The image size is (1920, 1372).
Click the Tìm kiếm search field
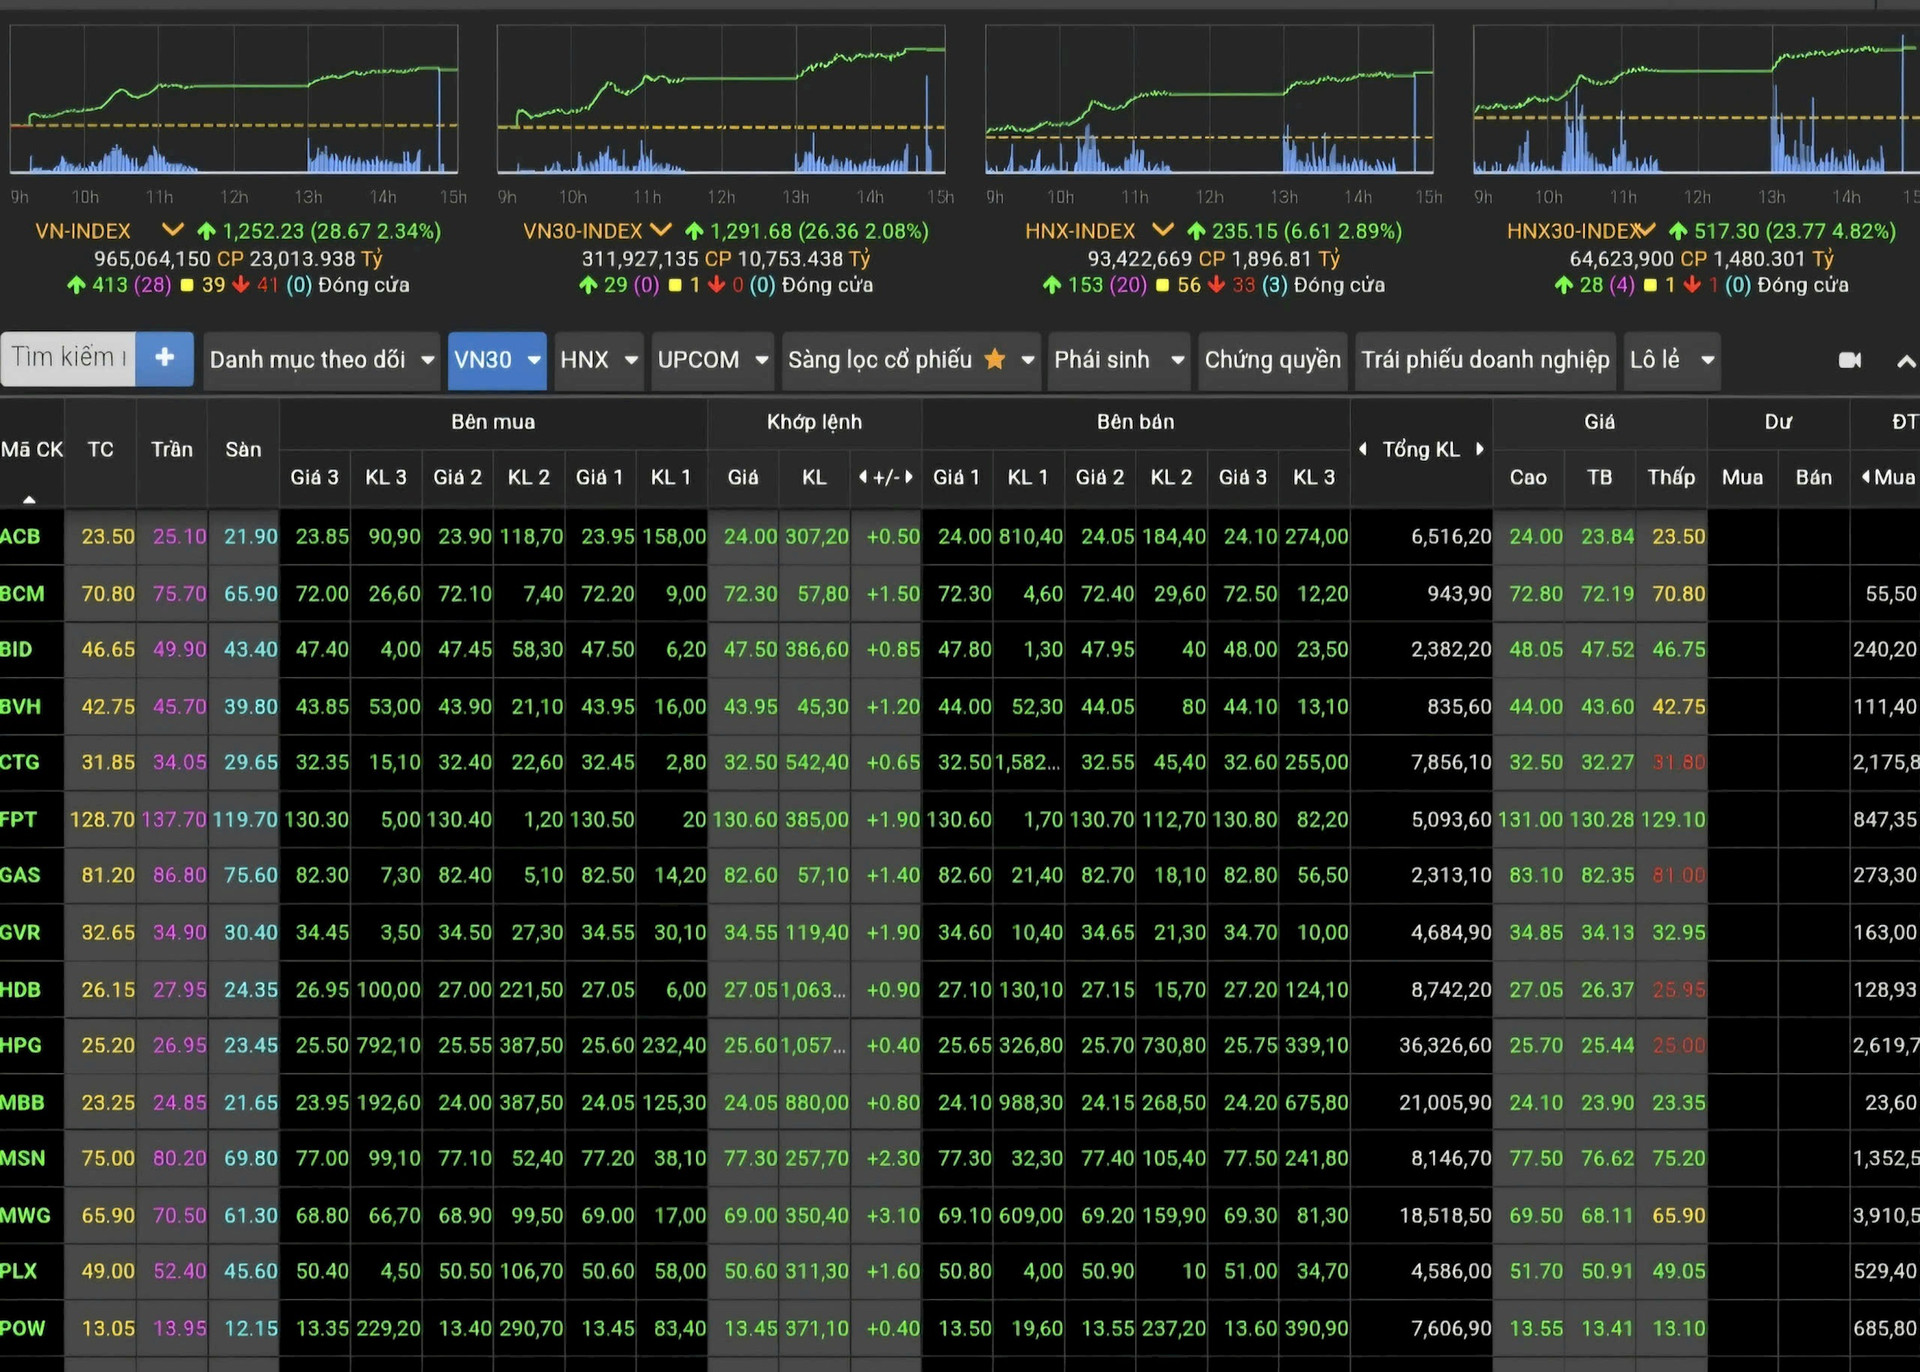68,358
